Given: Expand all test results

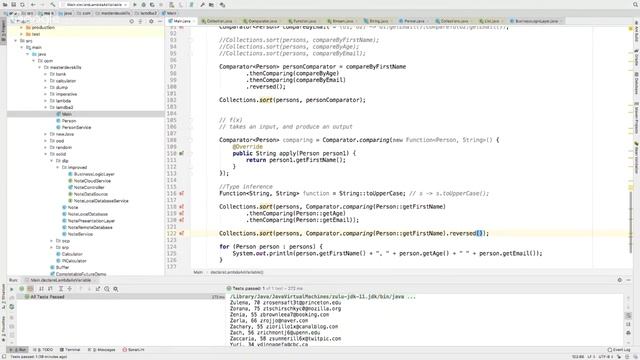Looking at the screenshot, I should [x=61, y=289].
